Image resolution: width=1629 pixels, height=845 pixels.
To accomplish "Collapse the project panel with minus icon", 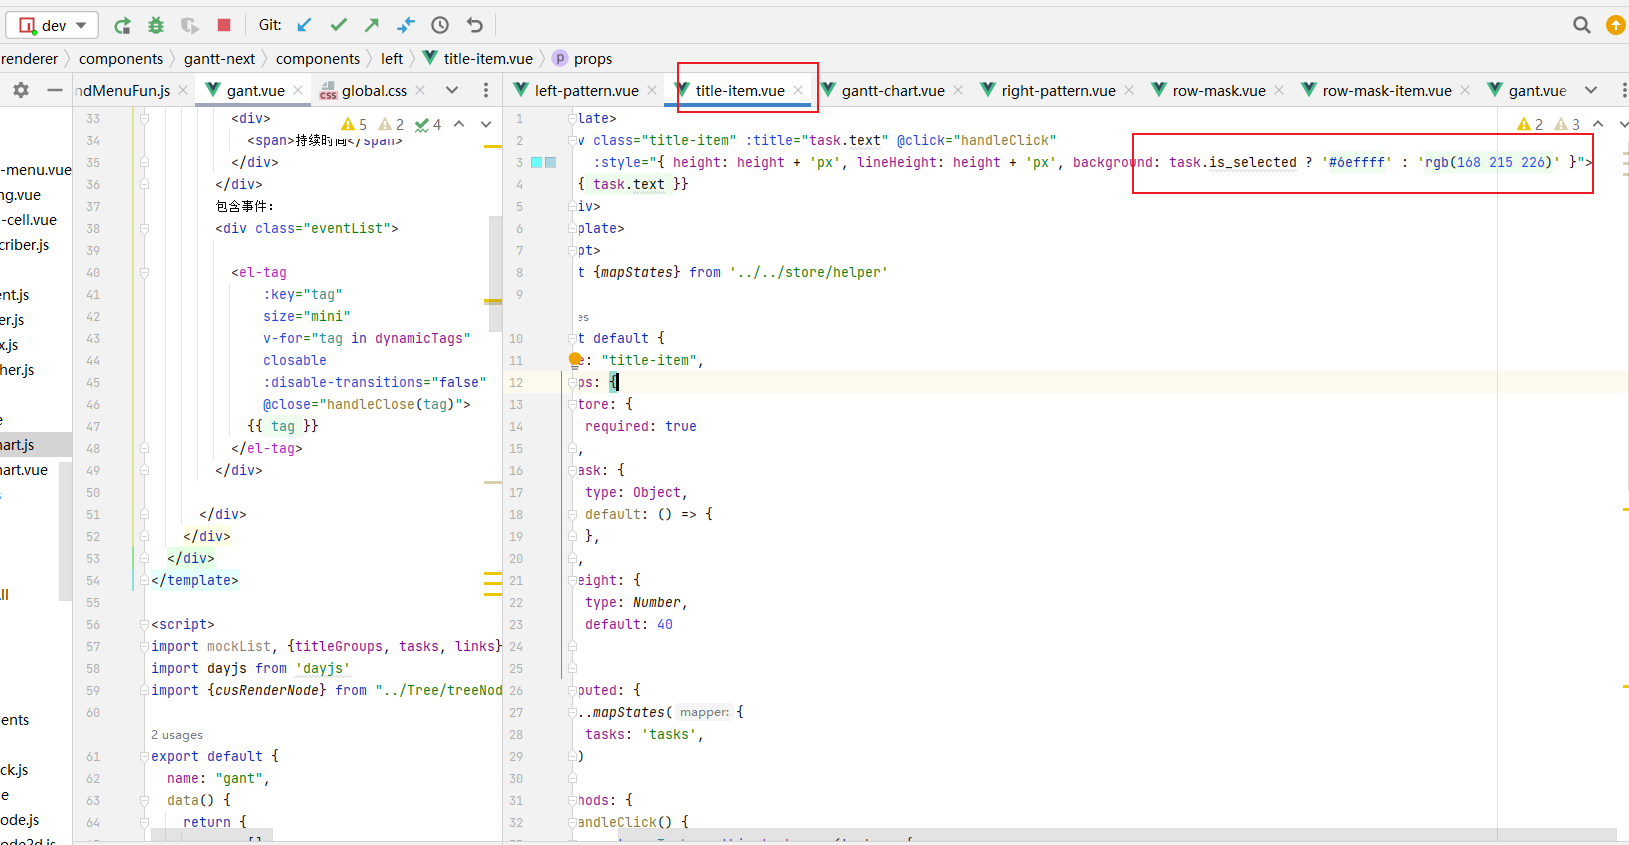I will pos(55,90).
